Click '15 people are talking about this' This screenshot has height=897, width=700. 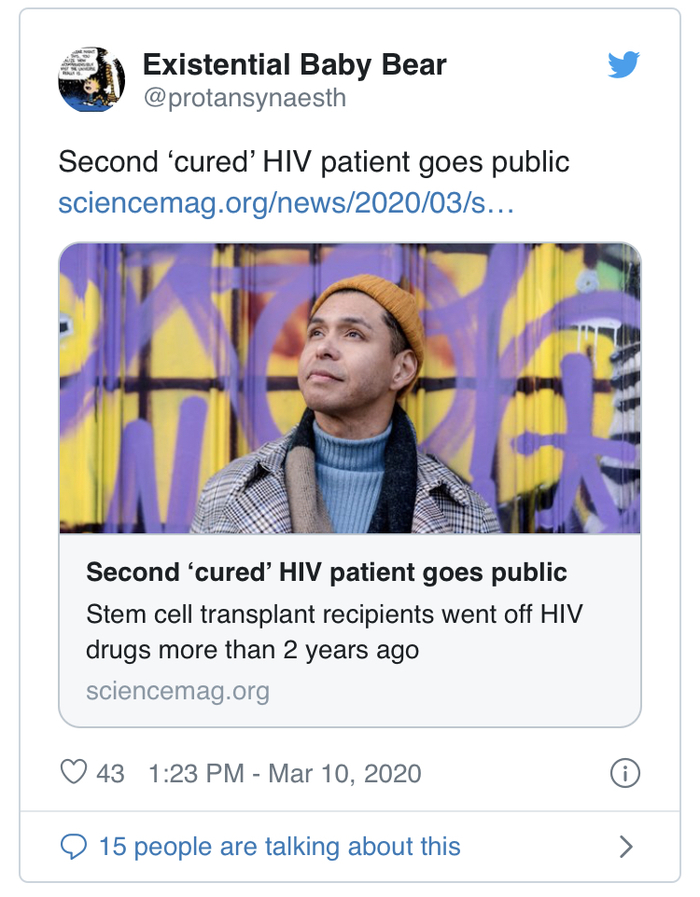tap(279, 847)
